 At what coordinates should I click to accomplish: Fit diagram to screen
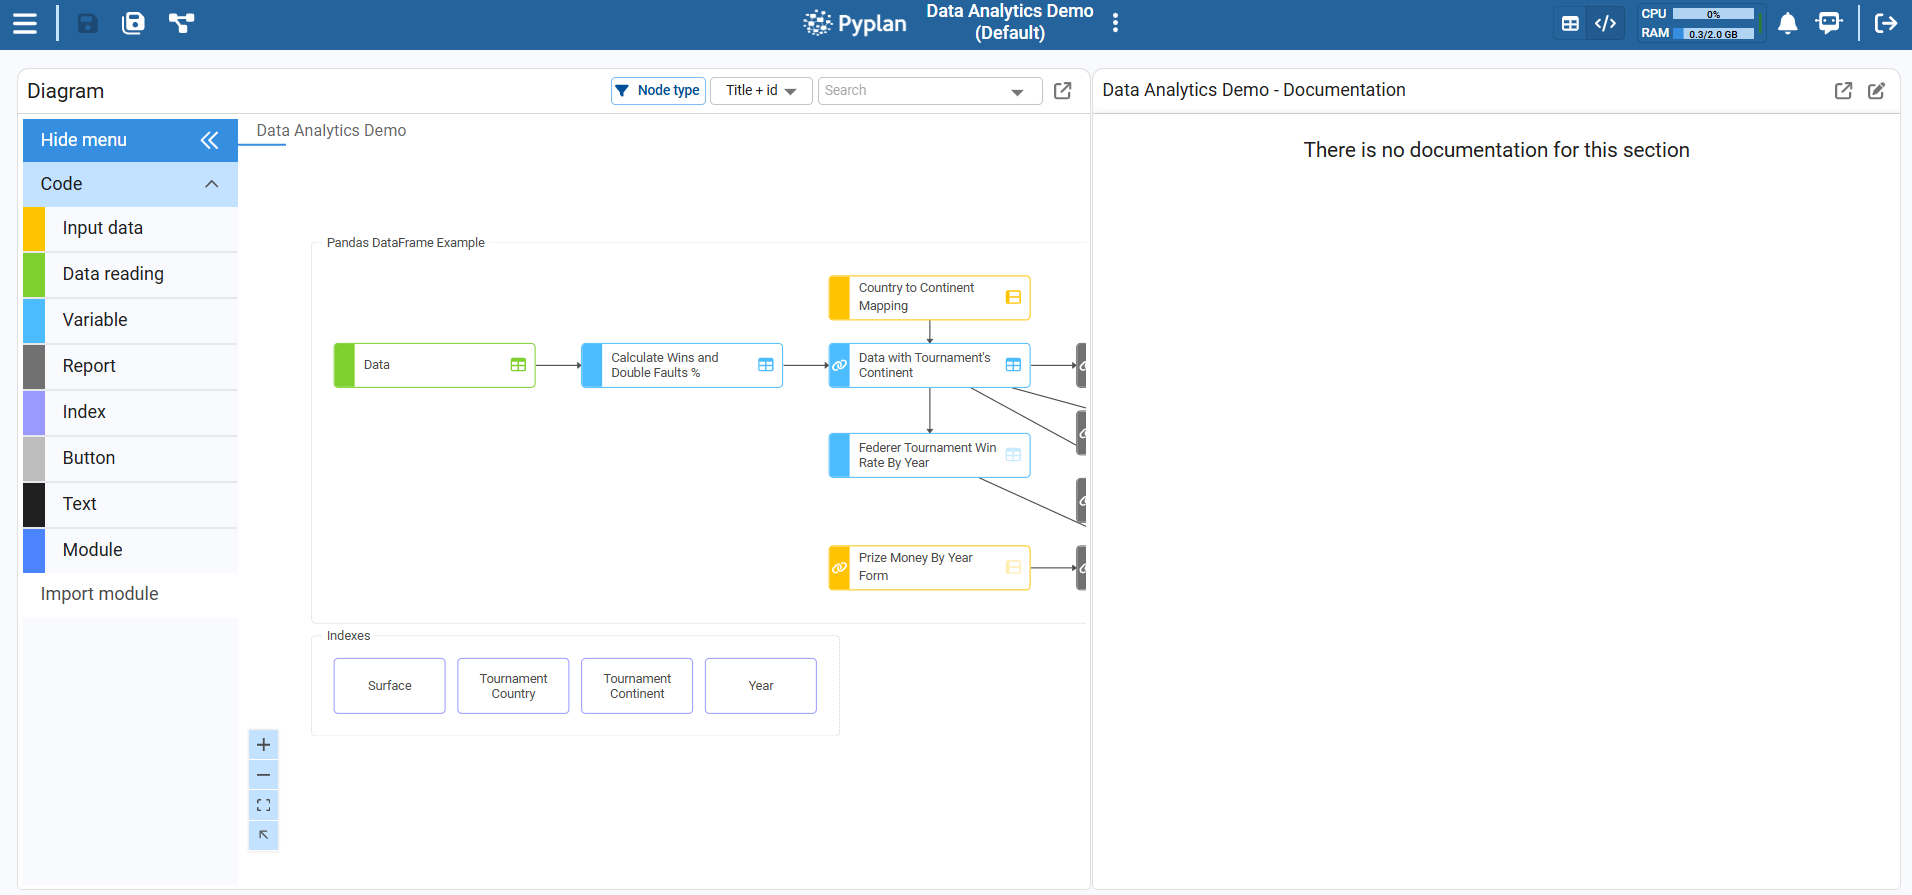[263, 805]
